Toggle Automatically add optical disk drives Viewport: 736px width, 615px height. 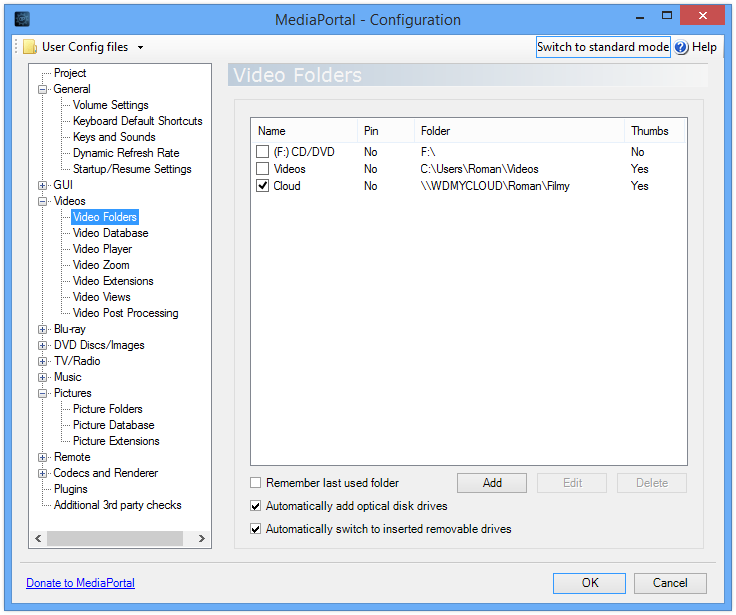click(x=255, y=506)
